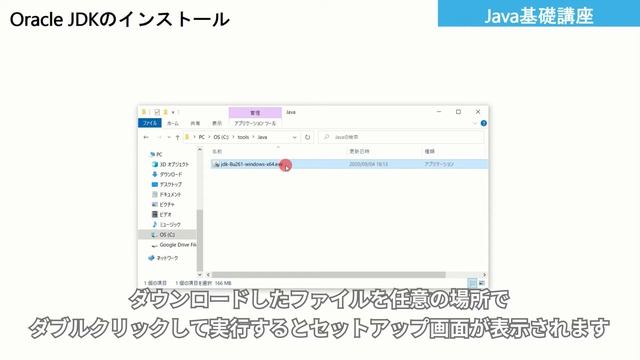Click the folder icon at the title bar's left
This screenshot has width=640, height=360.
[x=144, y=112]
